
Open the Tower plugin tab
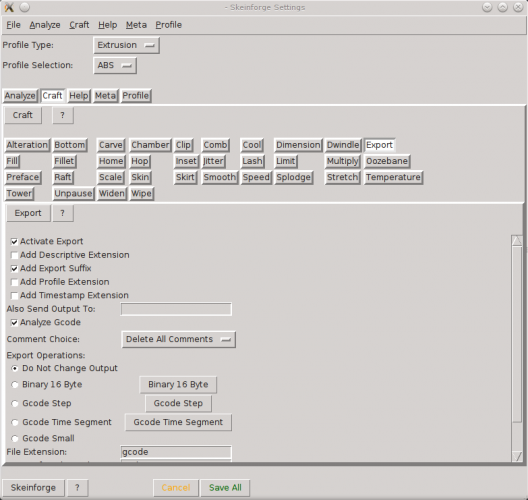[x=19, y=194]
